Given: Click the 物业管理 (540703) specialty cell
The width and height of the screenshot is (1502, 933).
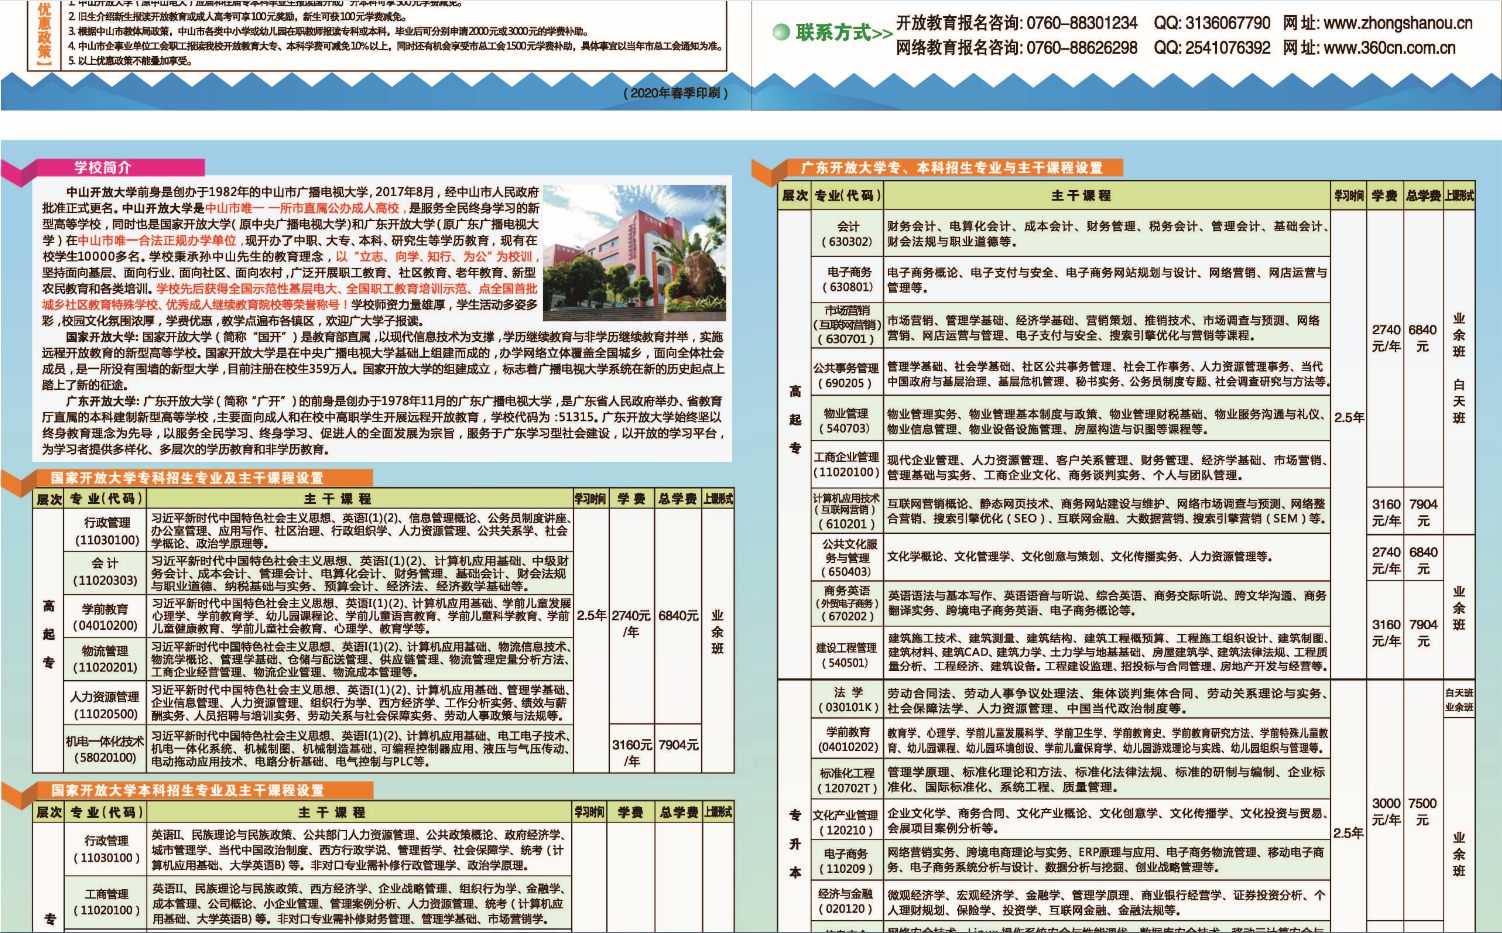Looking at the screenshot, I should [x=847, y=419].
